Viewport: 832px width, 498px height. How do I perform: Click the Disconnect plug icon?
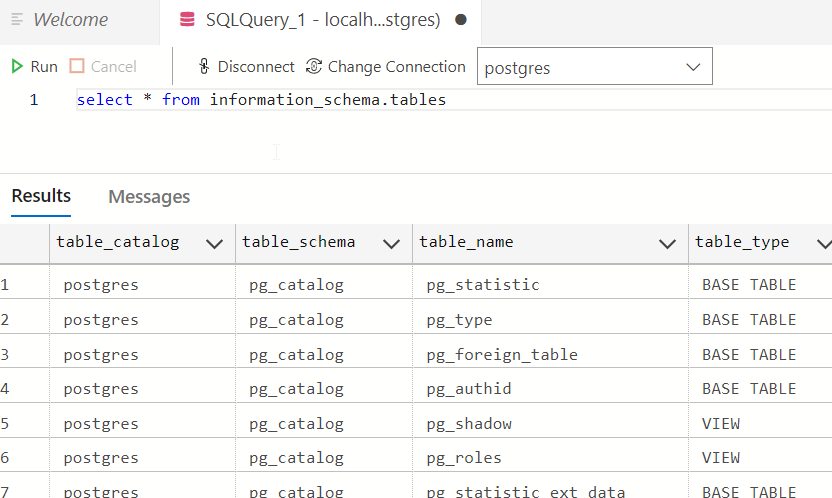tap(204, 67)
